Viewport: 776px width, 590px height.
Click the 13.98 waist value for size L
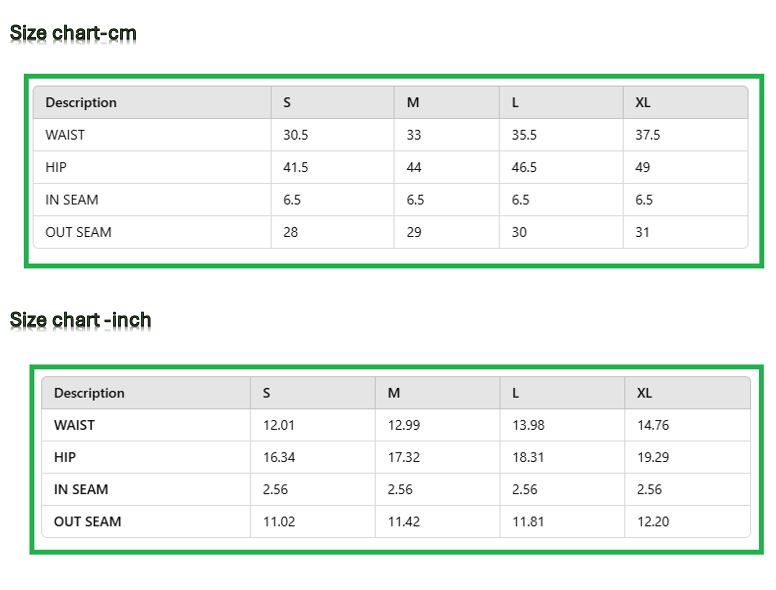coord(528,425)
